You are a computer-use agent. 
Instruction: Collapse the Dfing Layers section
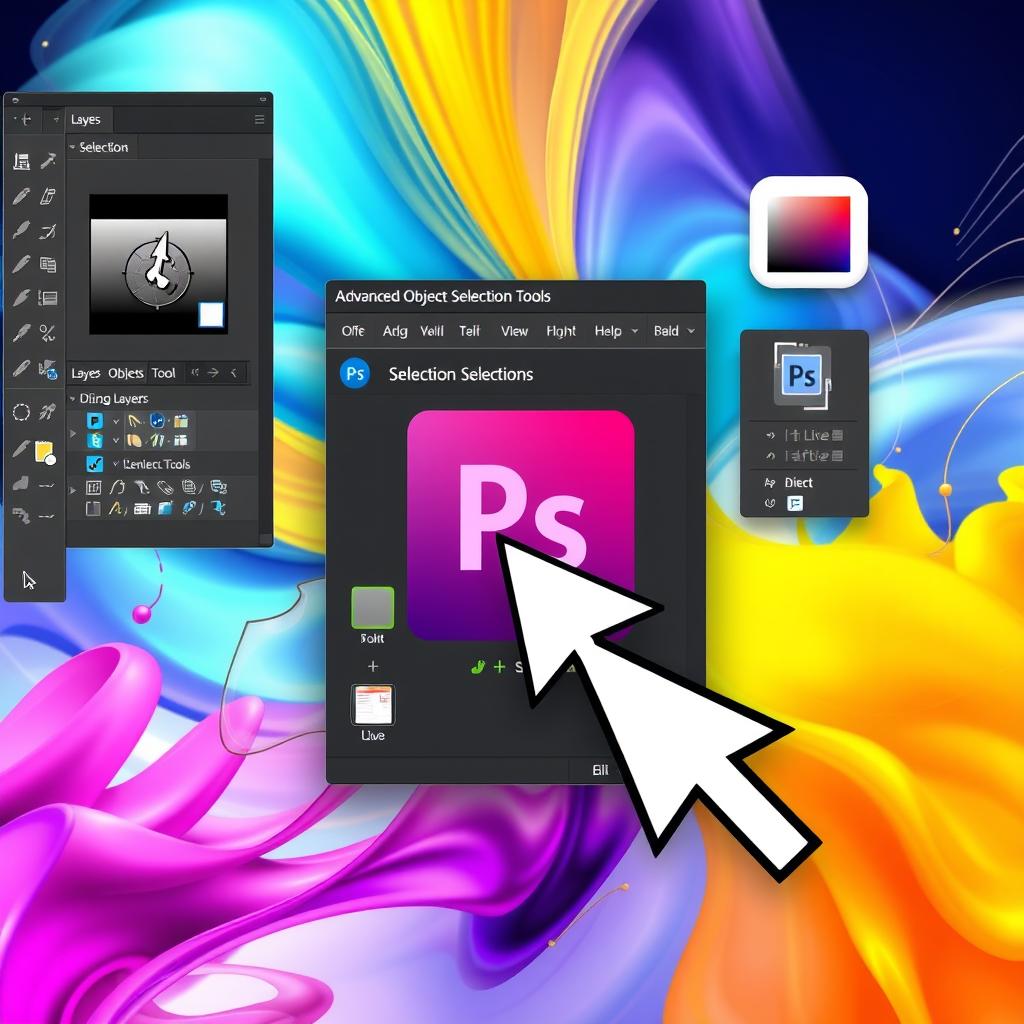[x=72, y=398]
